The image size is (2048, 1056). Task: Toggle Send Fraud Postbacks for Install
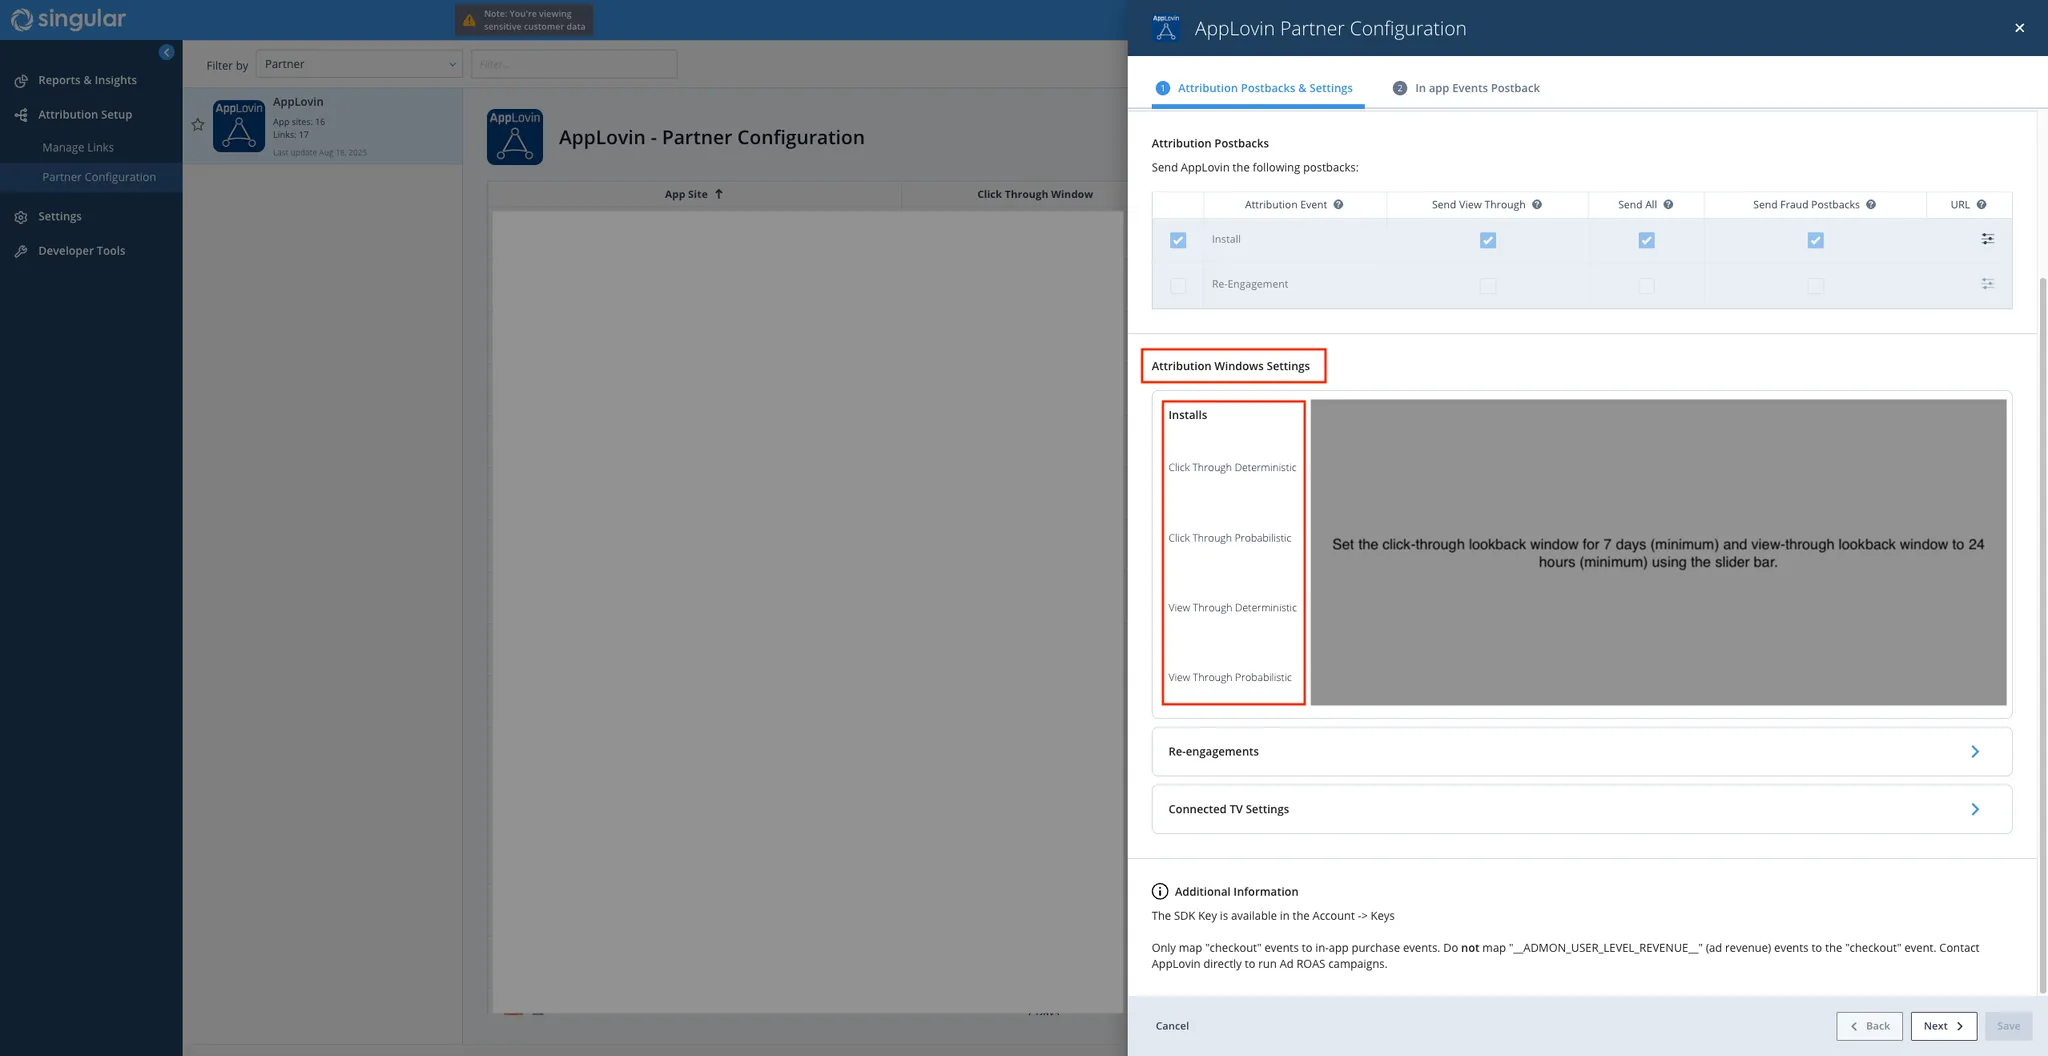1816,240
